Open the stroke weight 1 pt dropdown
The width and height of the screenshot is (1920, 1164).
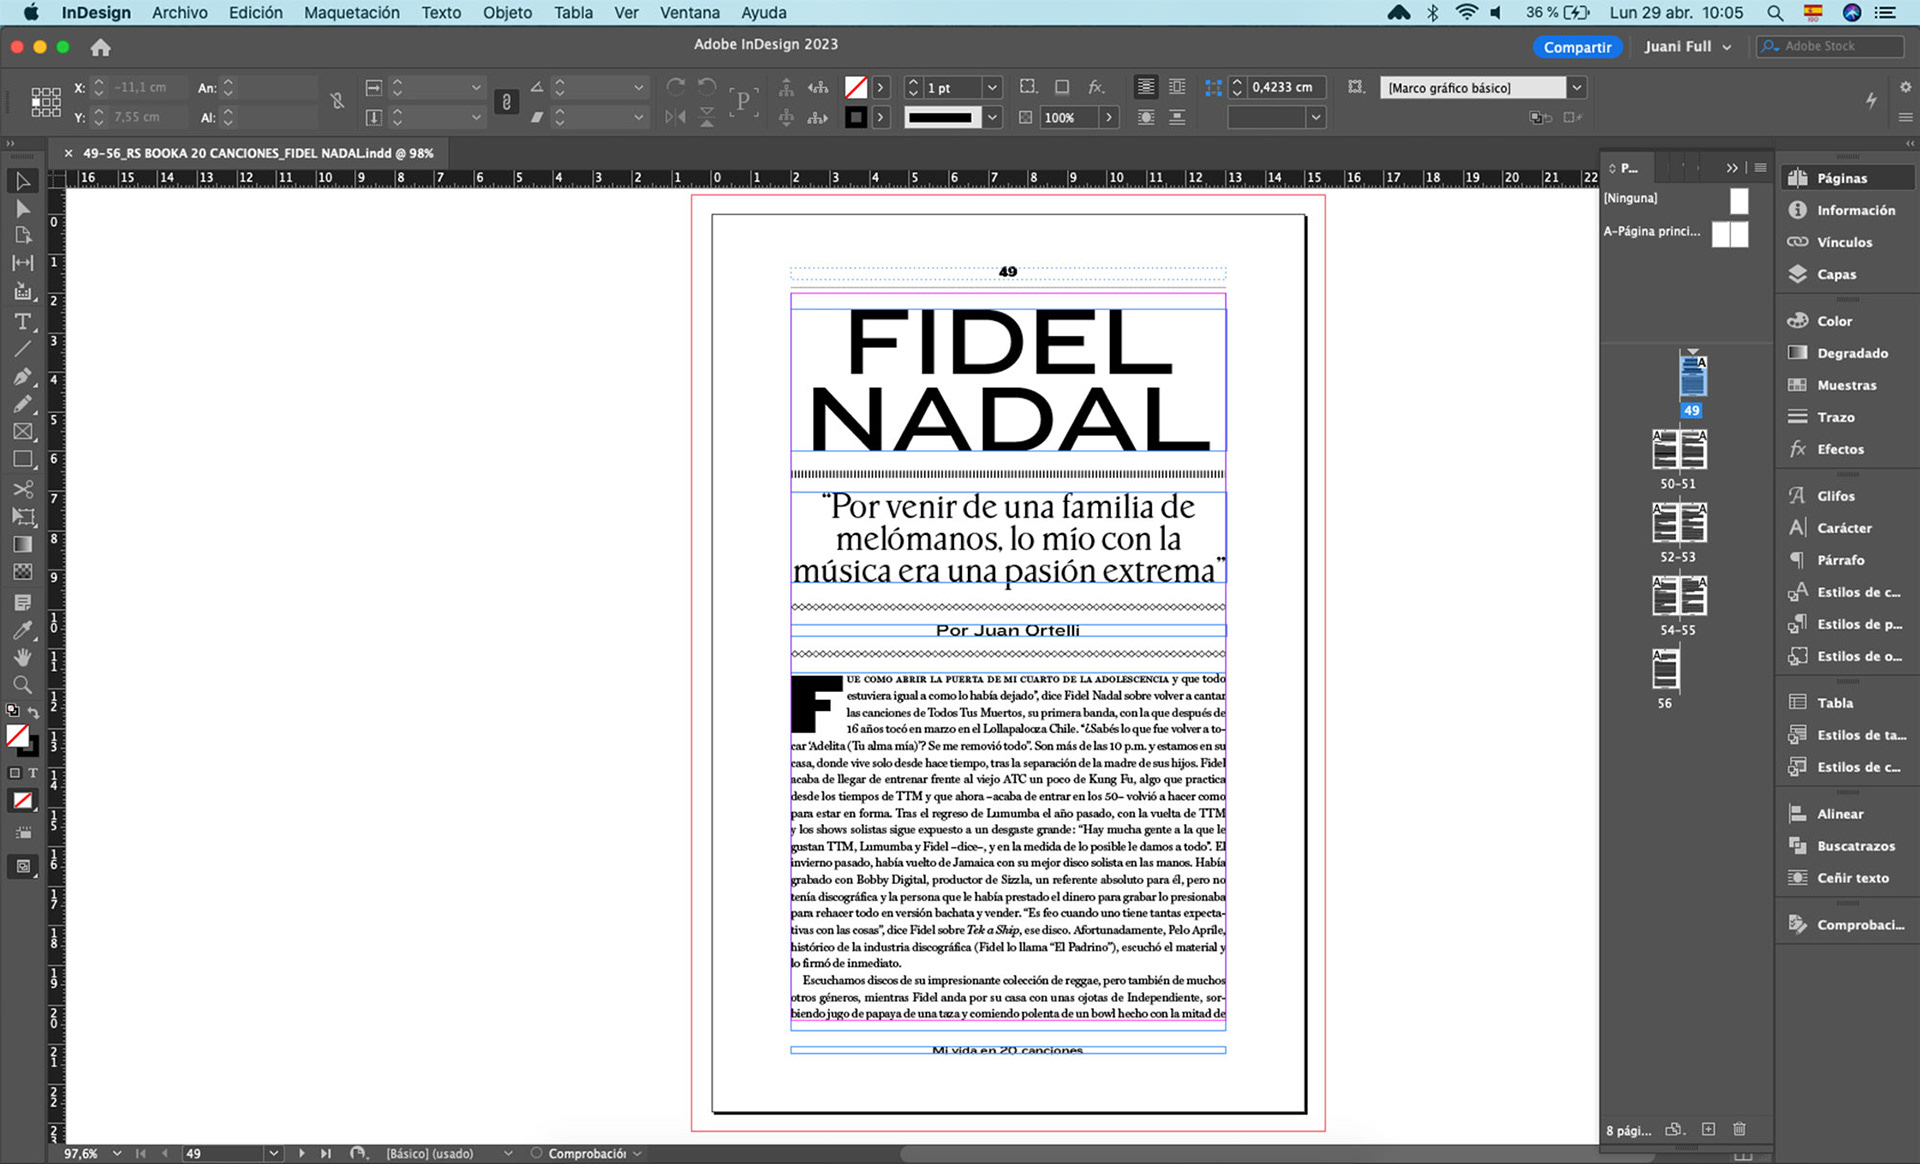point(992,88)
